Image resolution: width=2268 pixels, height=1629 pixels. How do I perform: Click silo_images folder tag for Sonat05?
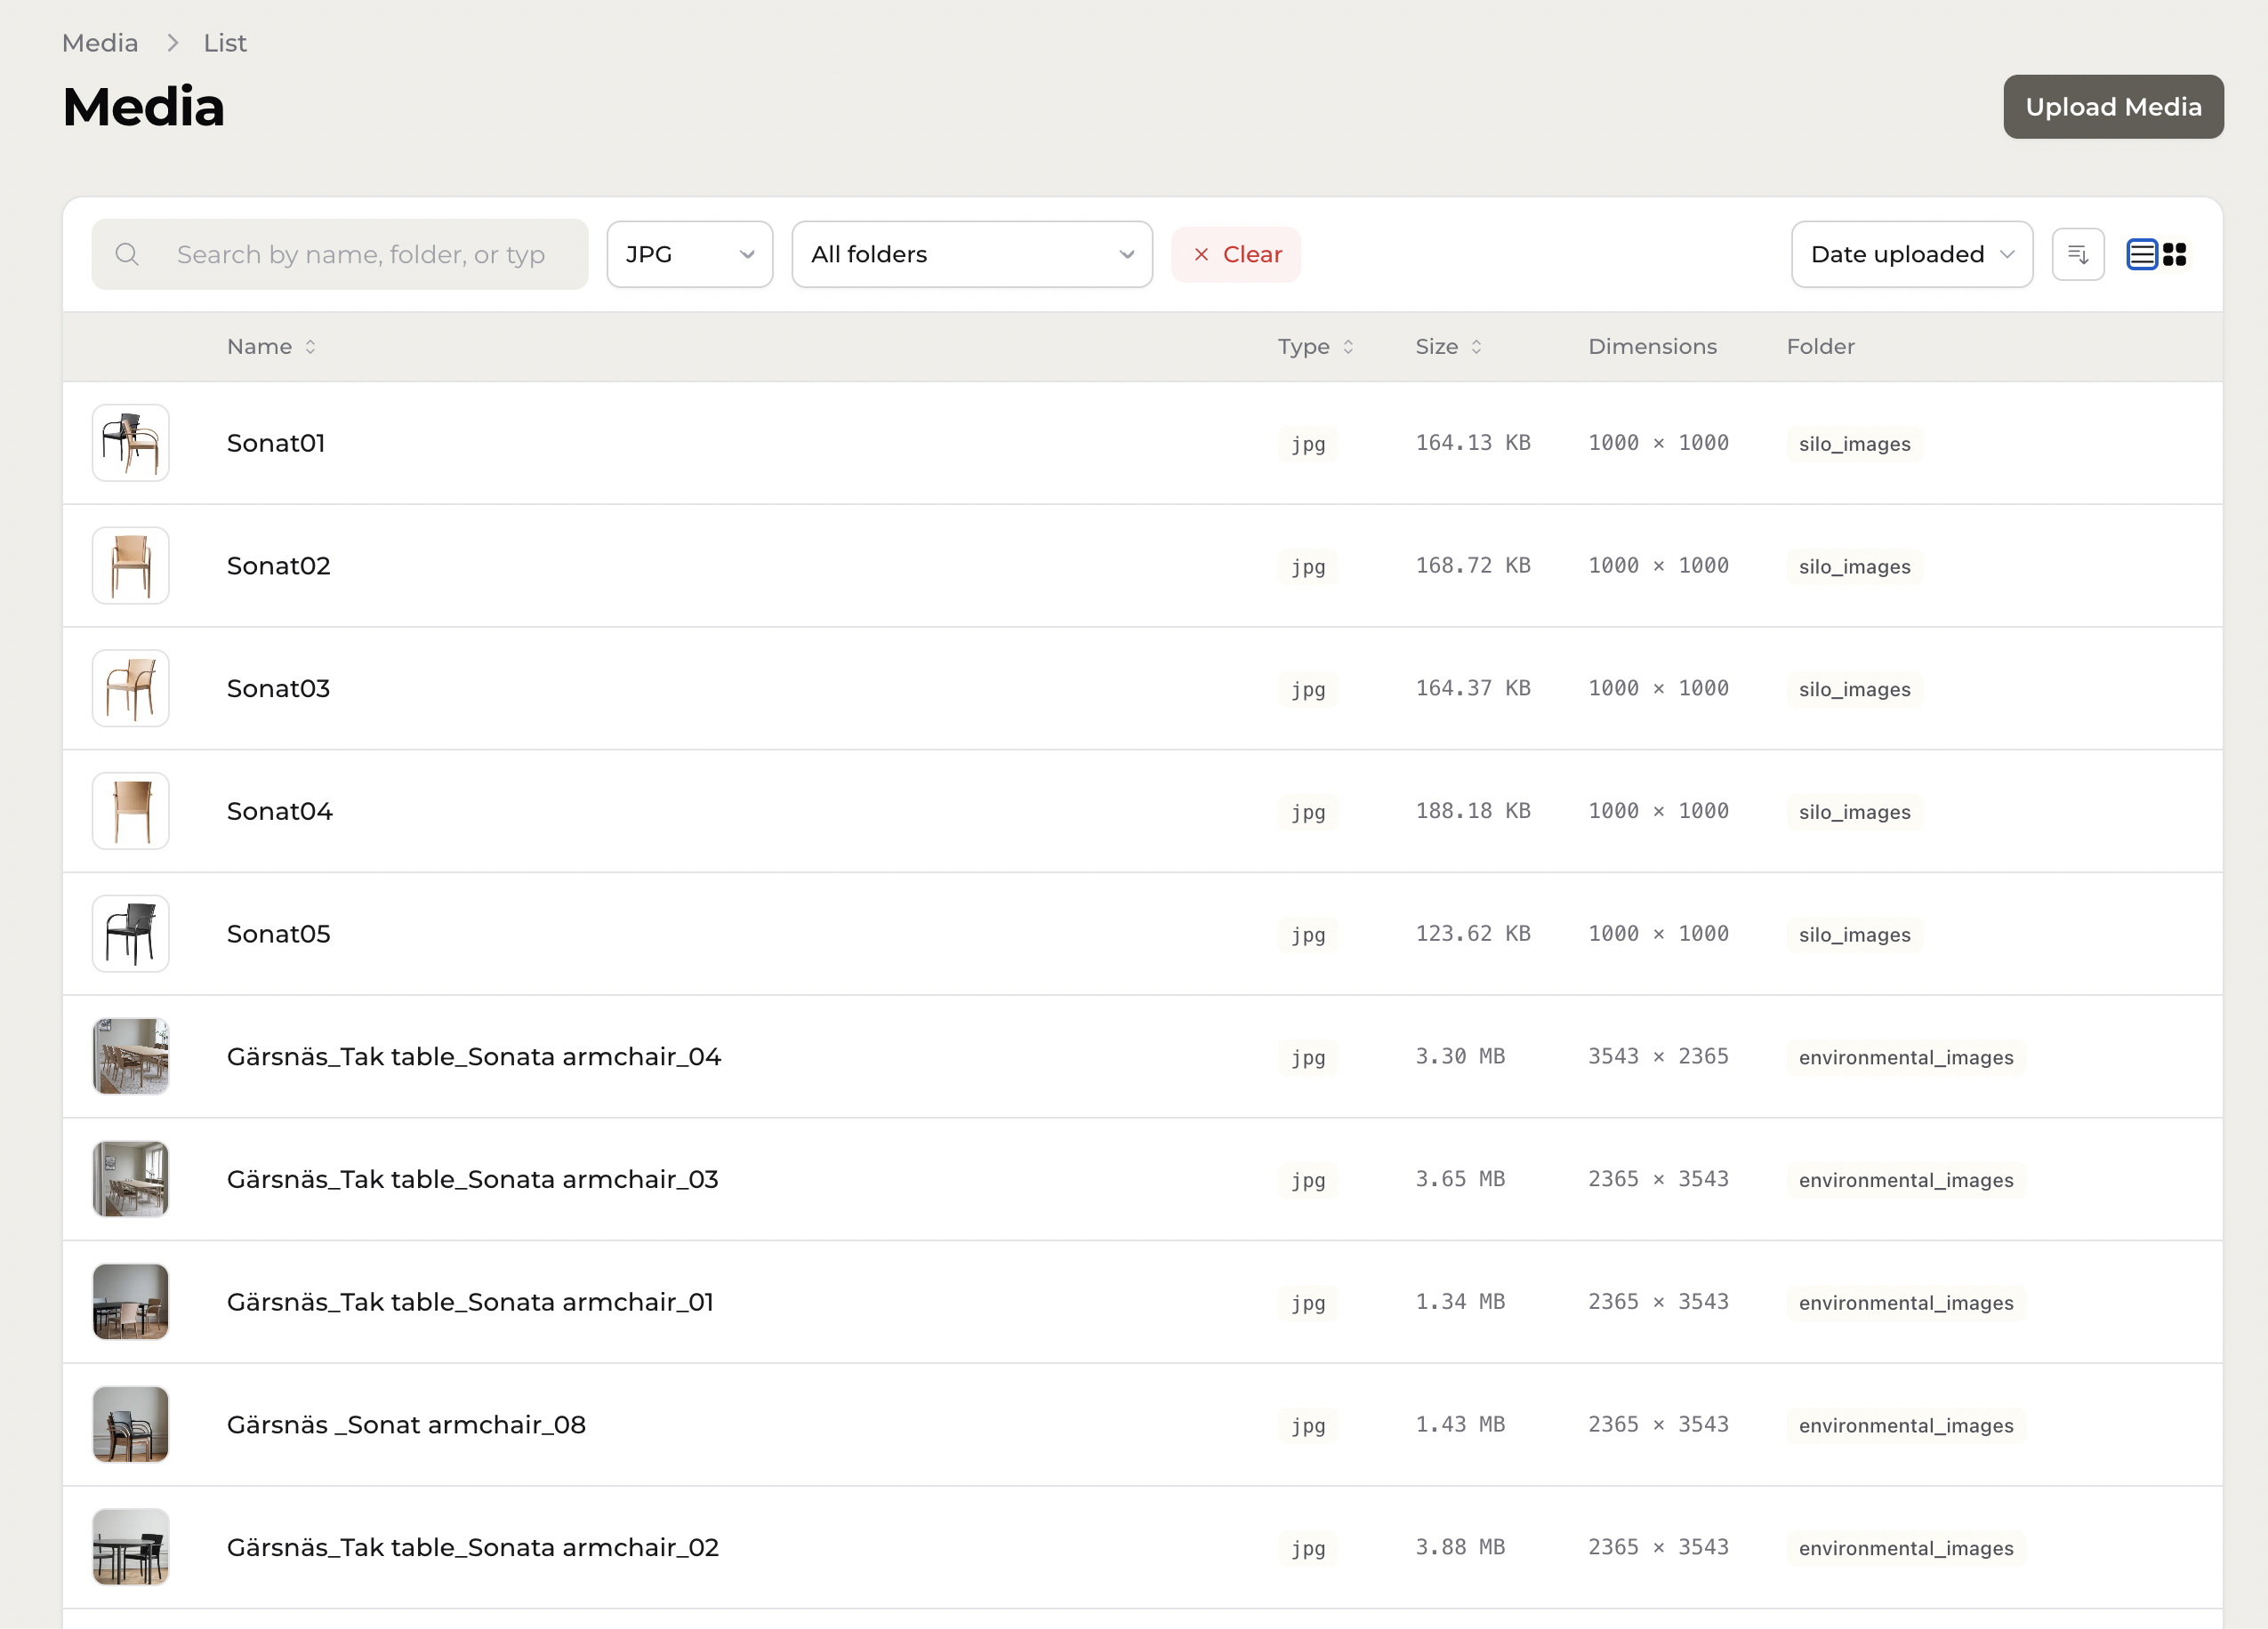tap(1854, 935)
